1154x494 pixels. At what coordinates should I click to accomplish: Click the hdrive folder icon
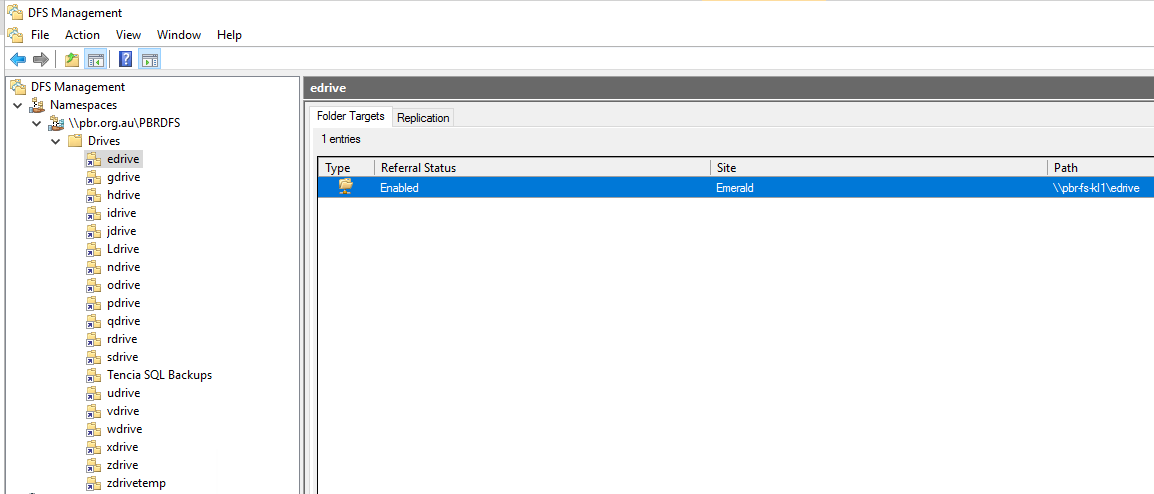pos(93,195)
